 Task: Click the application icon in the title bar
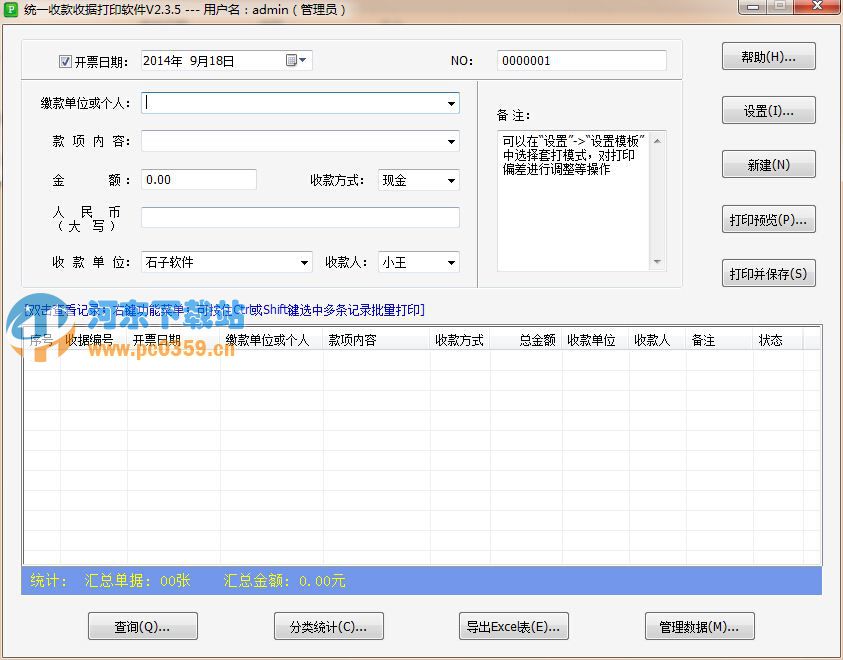coord(12,10)
